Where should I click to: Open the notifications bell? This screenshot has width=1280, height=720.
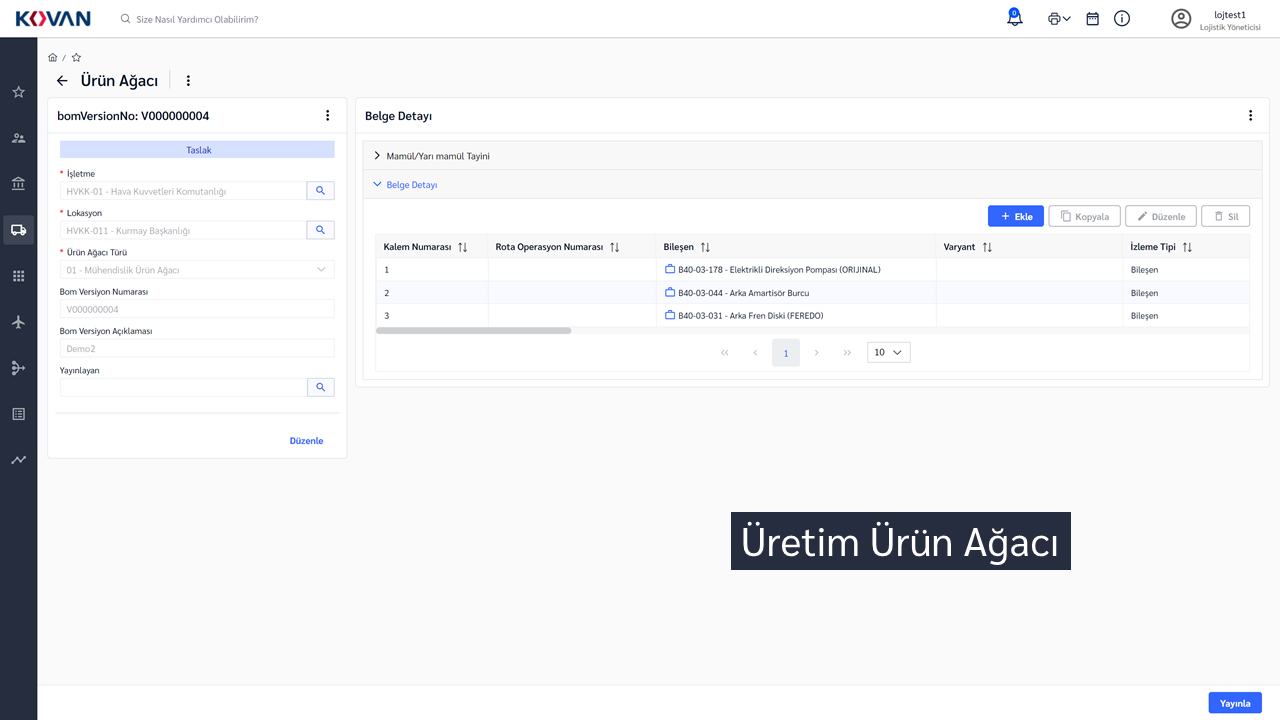click(1015, 18)
